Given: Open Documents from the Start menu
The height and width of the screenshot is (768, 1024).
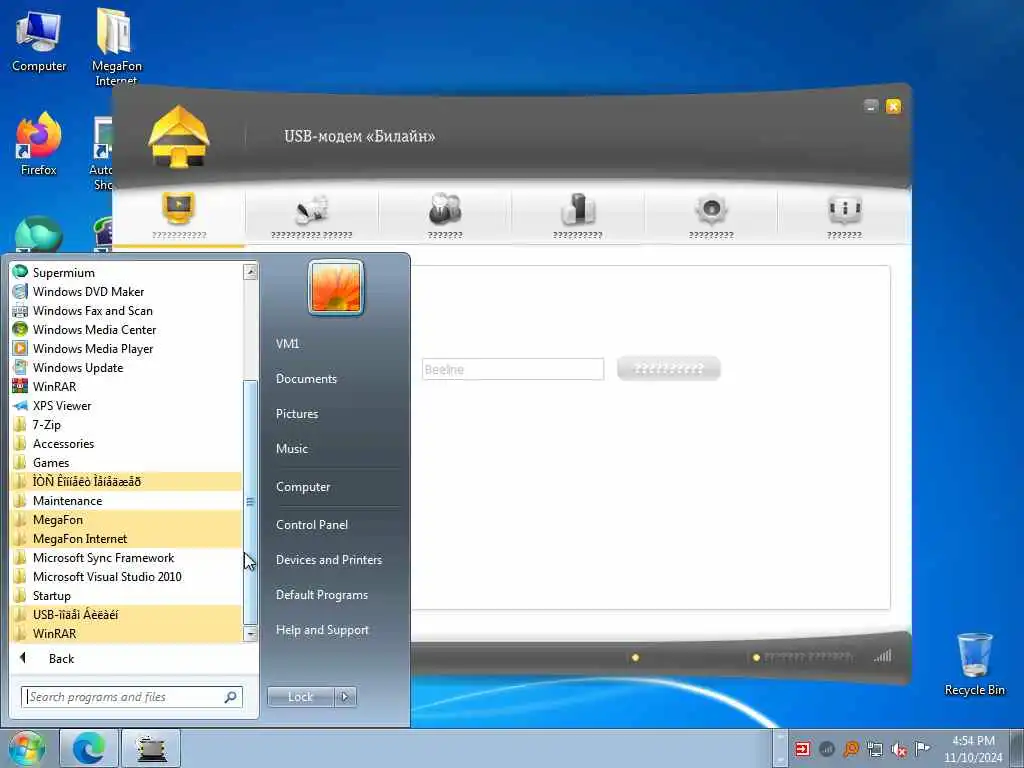Looking at the screenshot, I should point(306,379).
